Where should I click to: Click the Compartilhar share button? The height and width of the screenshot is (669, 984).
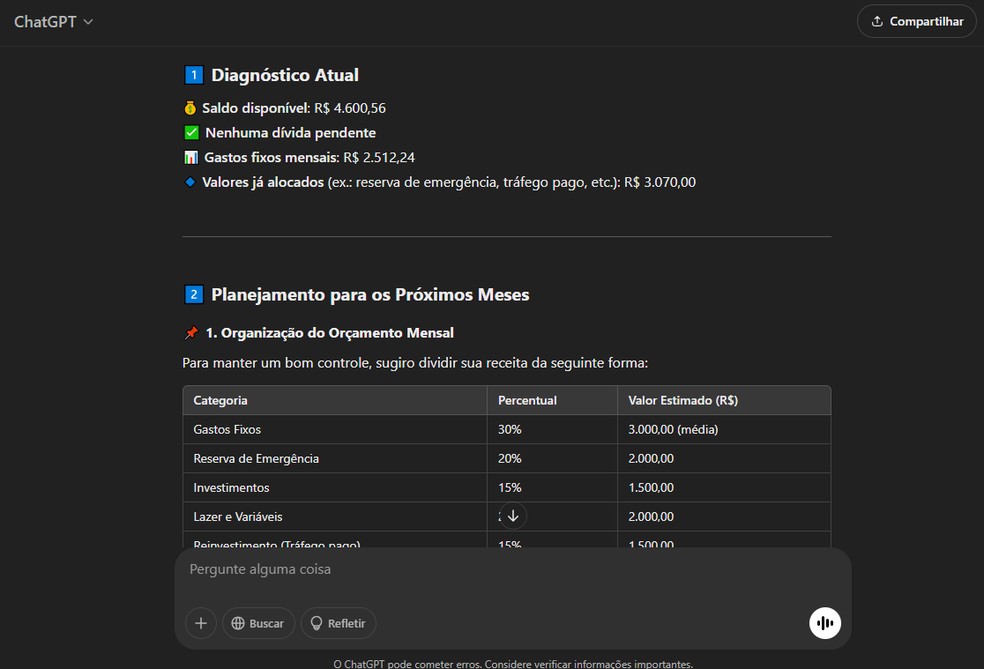(x=916, y=21)
